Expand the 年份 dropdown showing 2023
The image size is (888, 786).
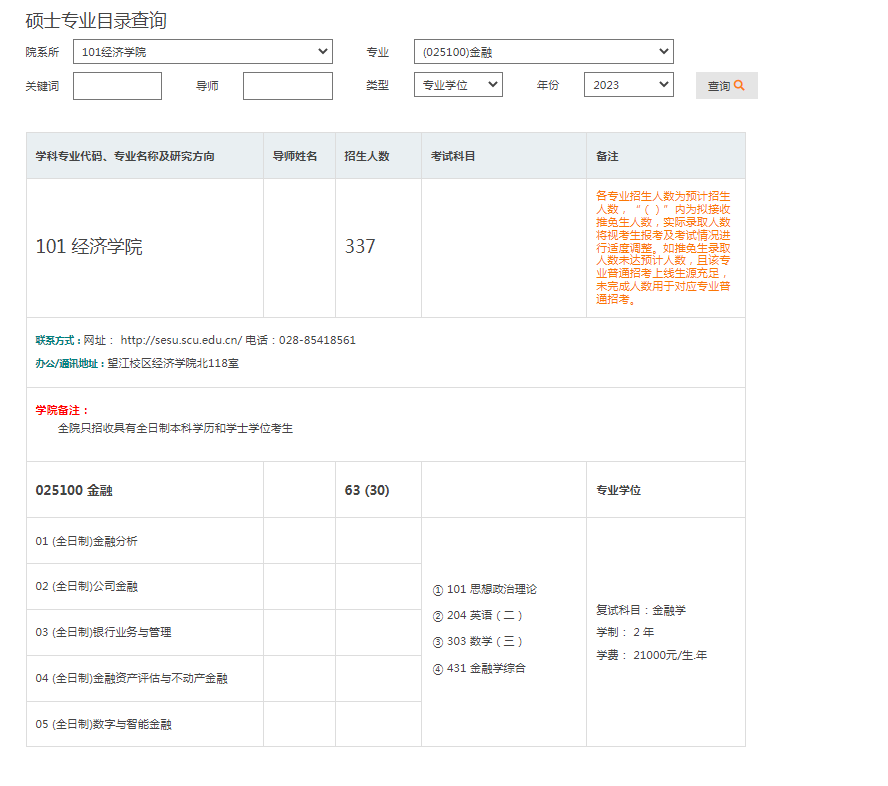628,85
